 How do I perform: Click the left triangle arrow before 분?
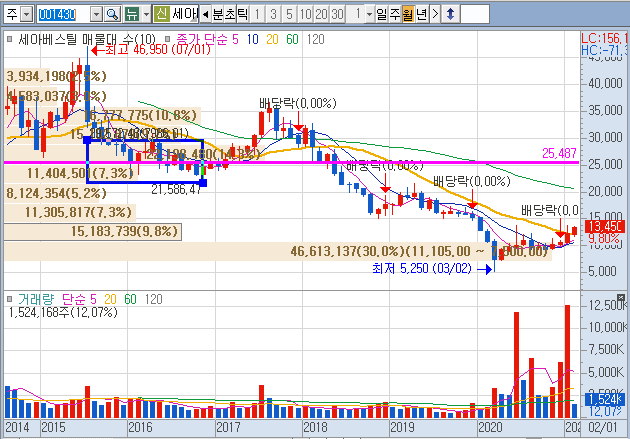205,15
